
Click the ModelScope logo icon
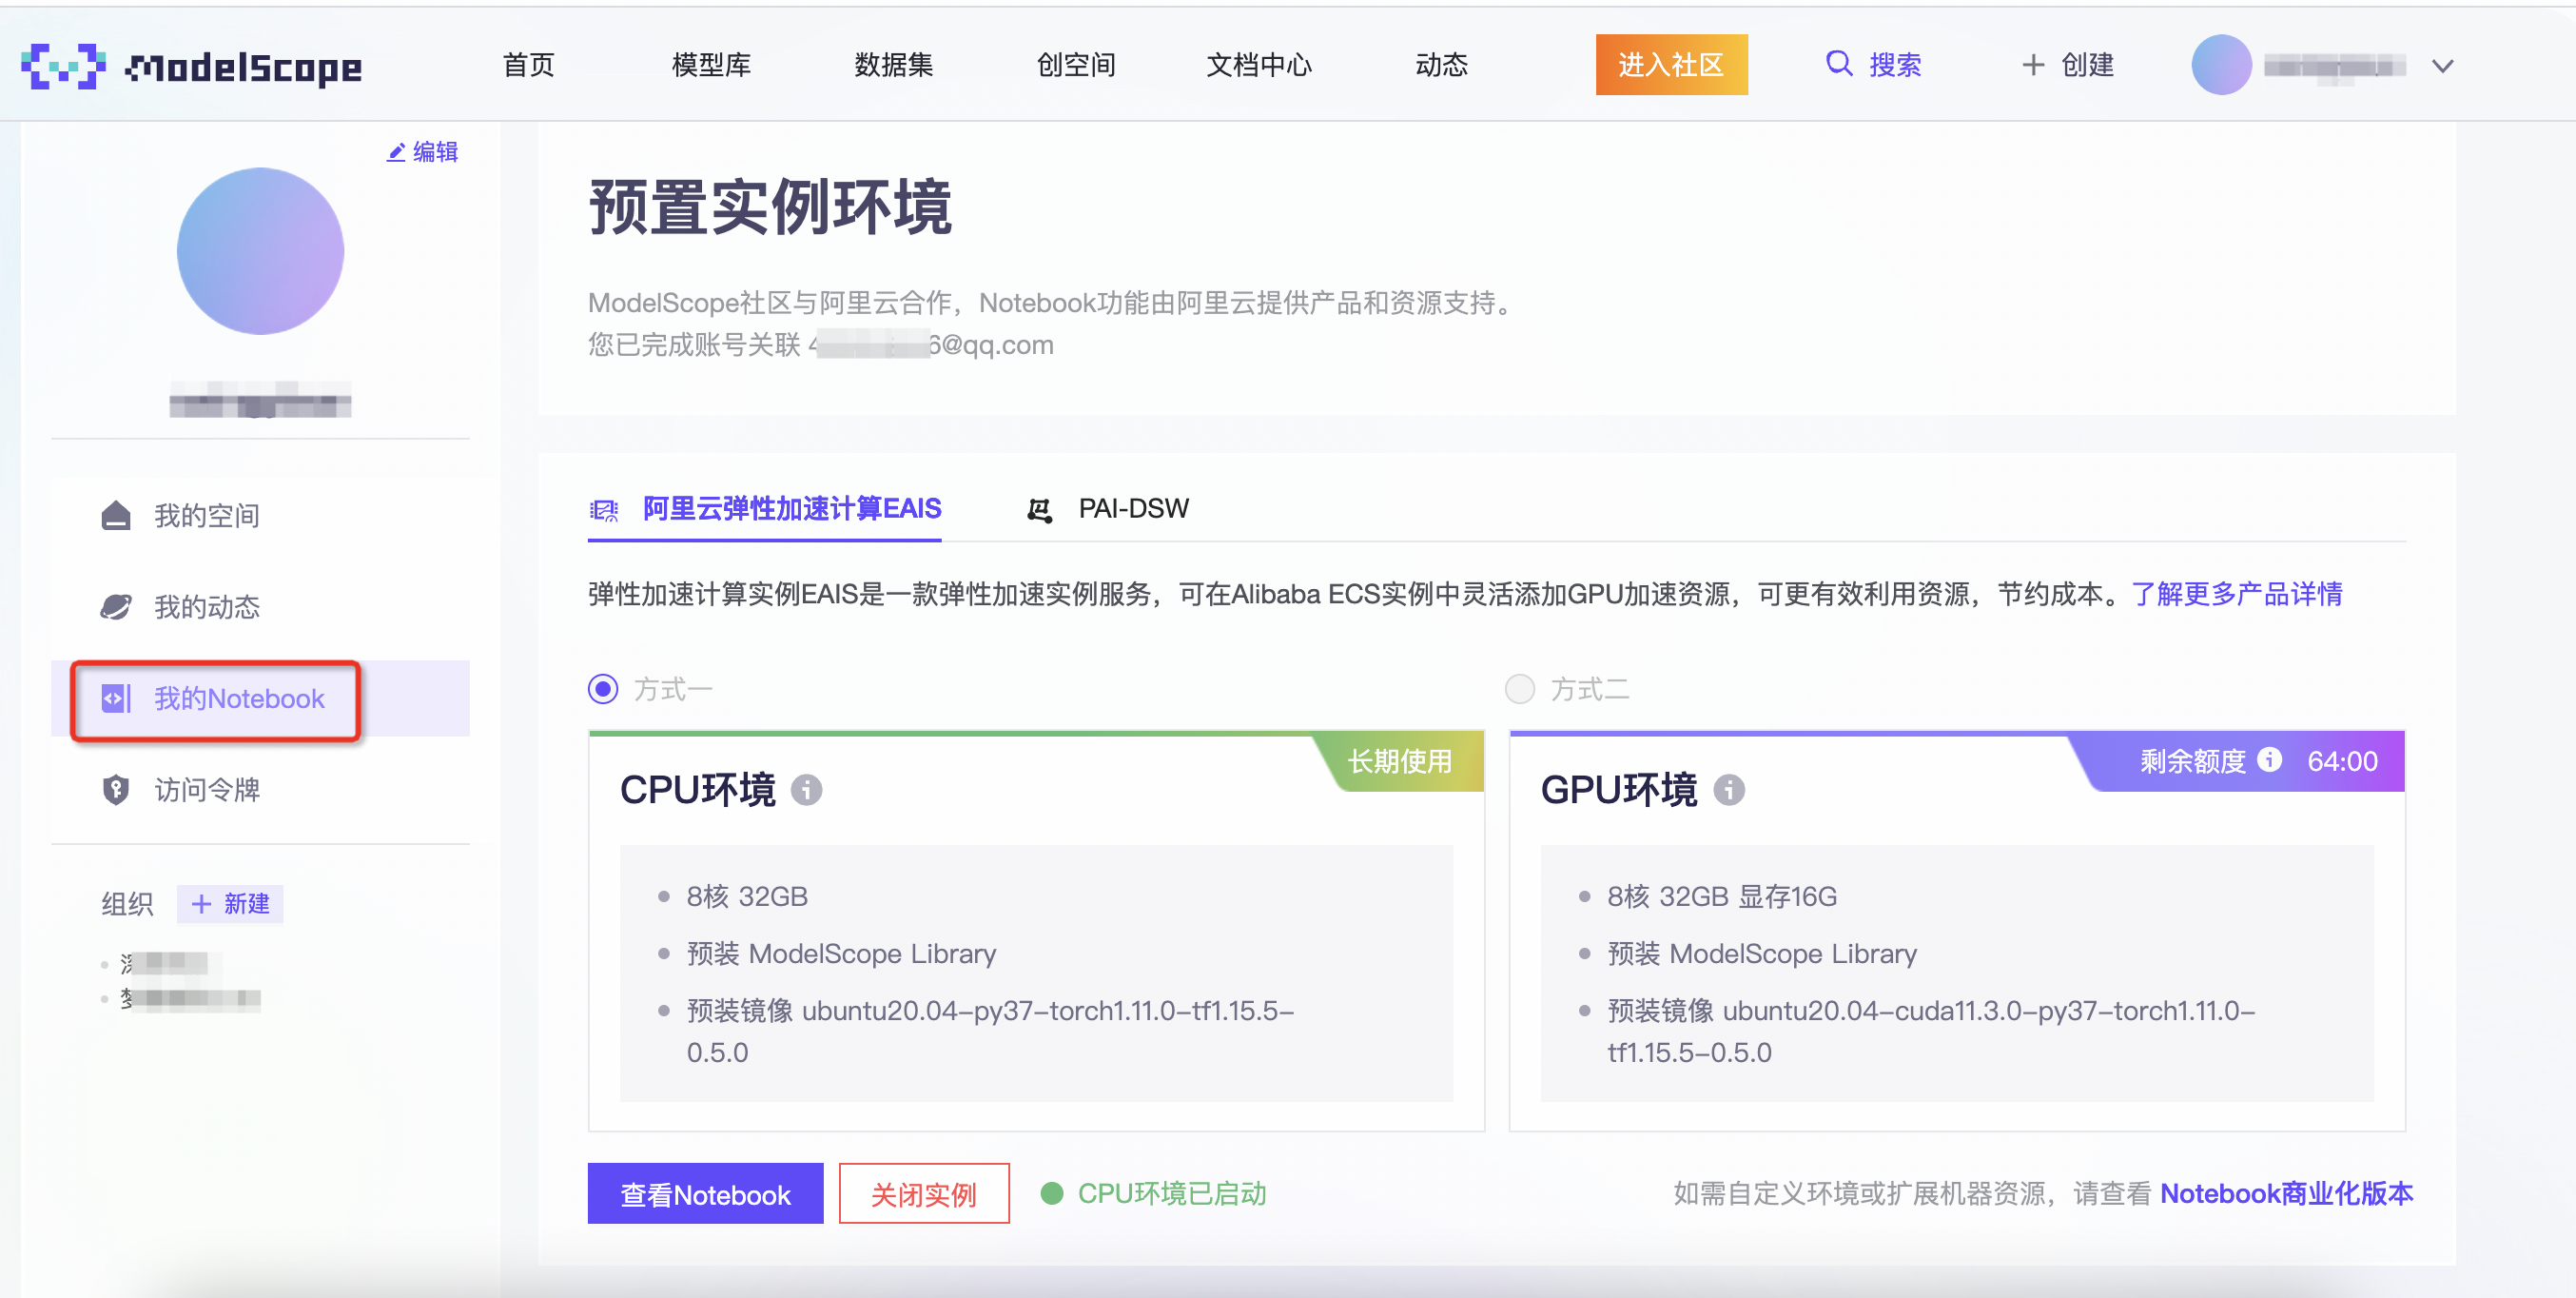tap(63, 66)
